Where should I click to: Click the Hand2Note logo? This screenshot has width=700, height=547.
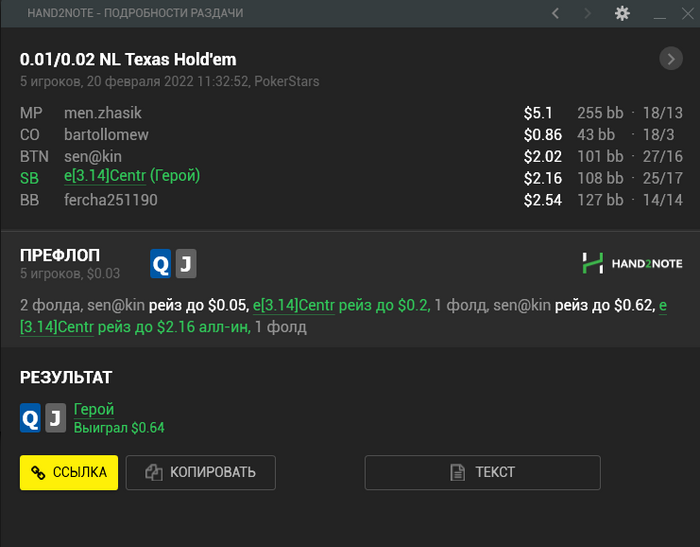632,263
